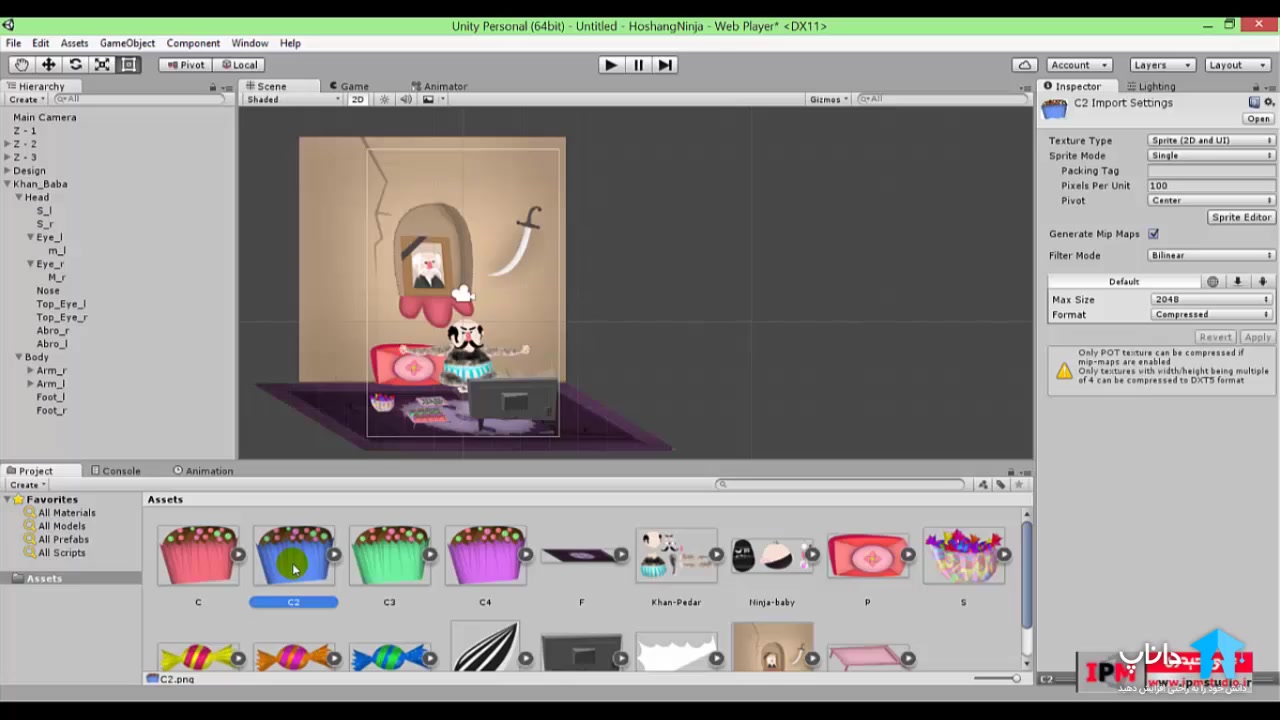Image resolution: width=1280 pixels, height=720 pixels.
Task: Select the last platform override icon
Action: pos(1262,282)
